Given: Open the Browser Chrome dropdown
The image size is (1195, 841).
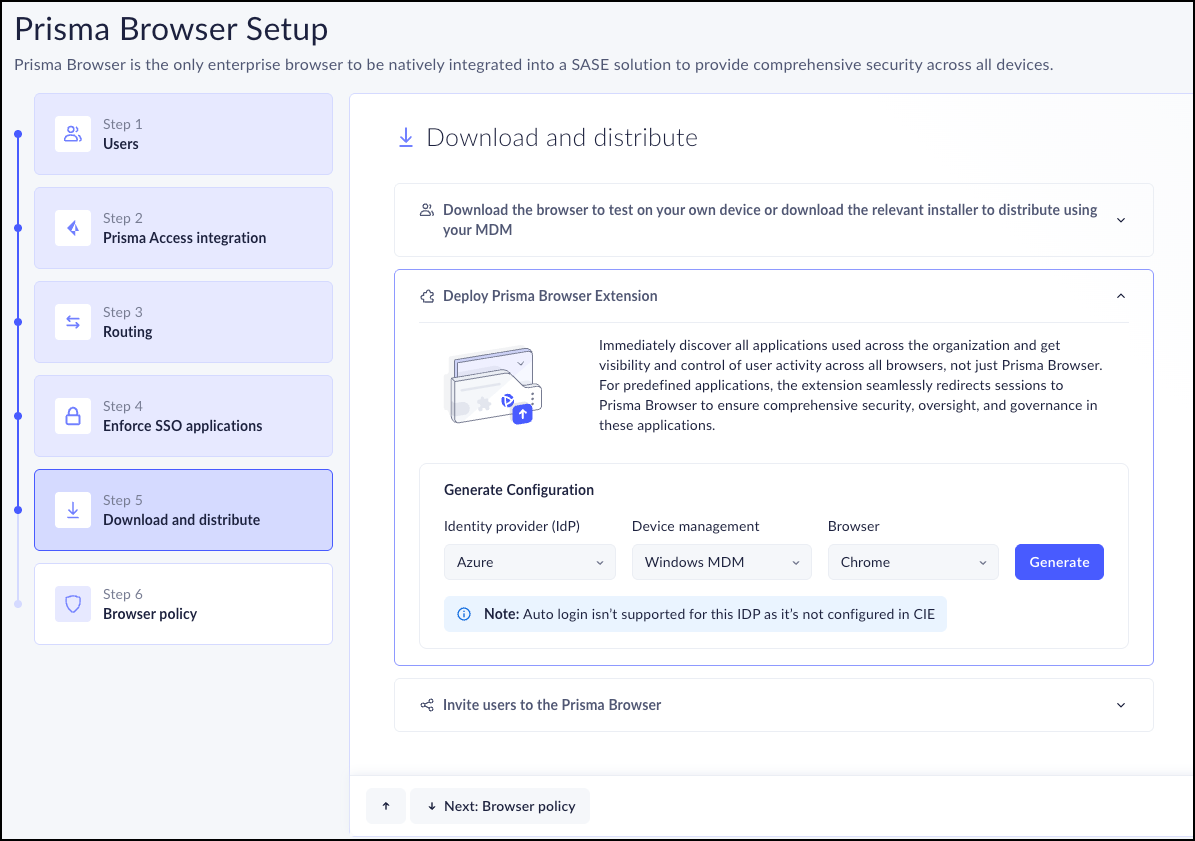Looking at the screenshot, I should (x=913, y=562).
